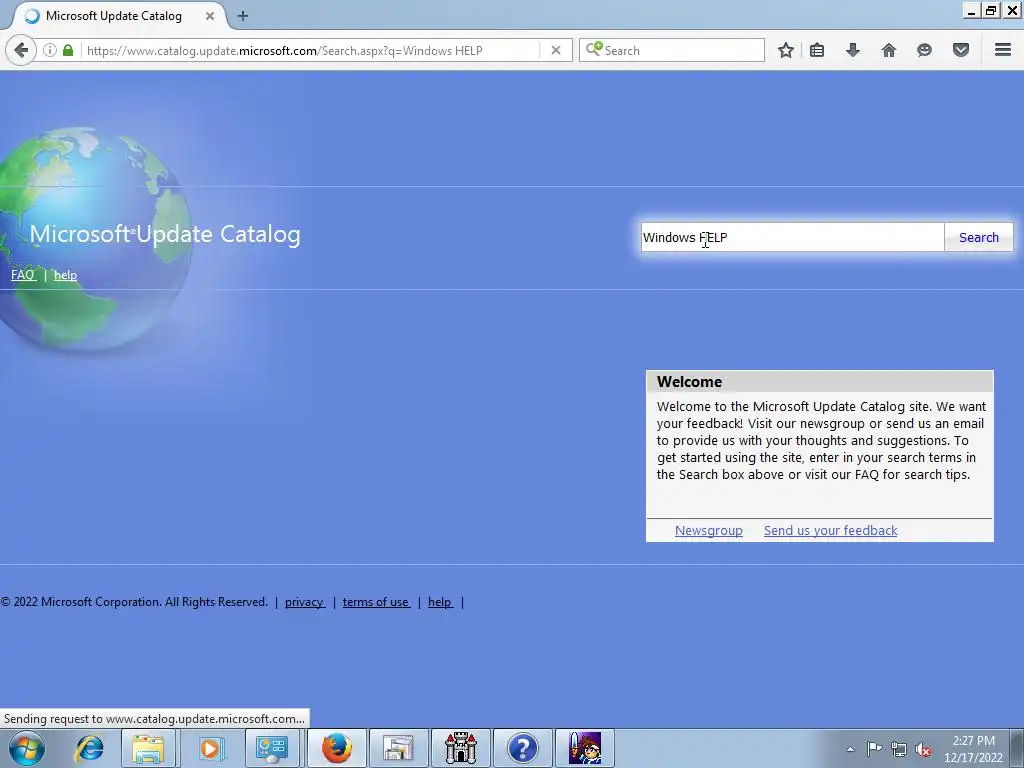Open the footer help link
1024x768 pixels.
(x=440, y=602)
